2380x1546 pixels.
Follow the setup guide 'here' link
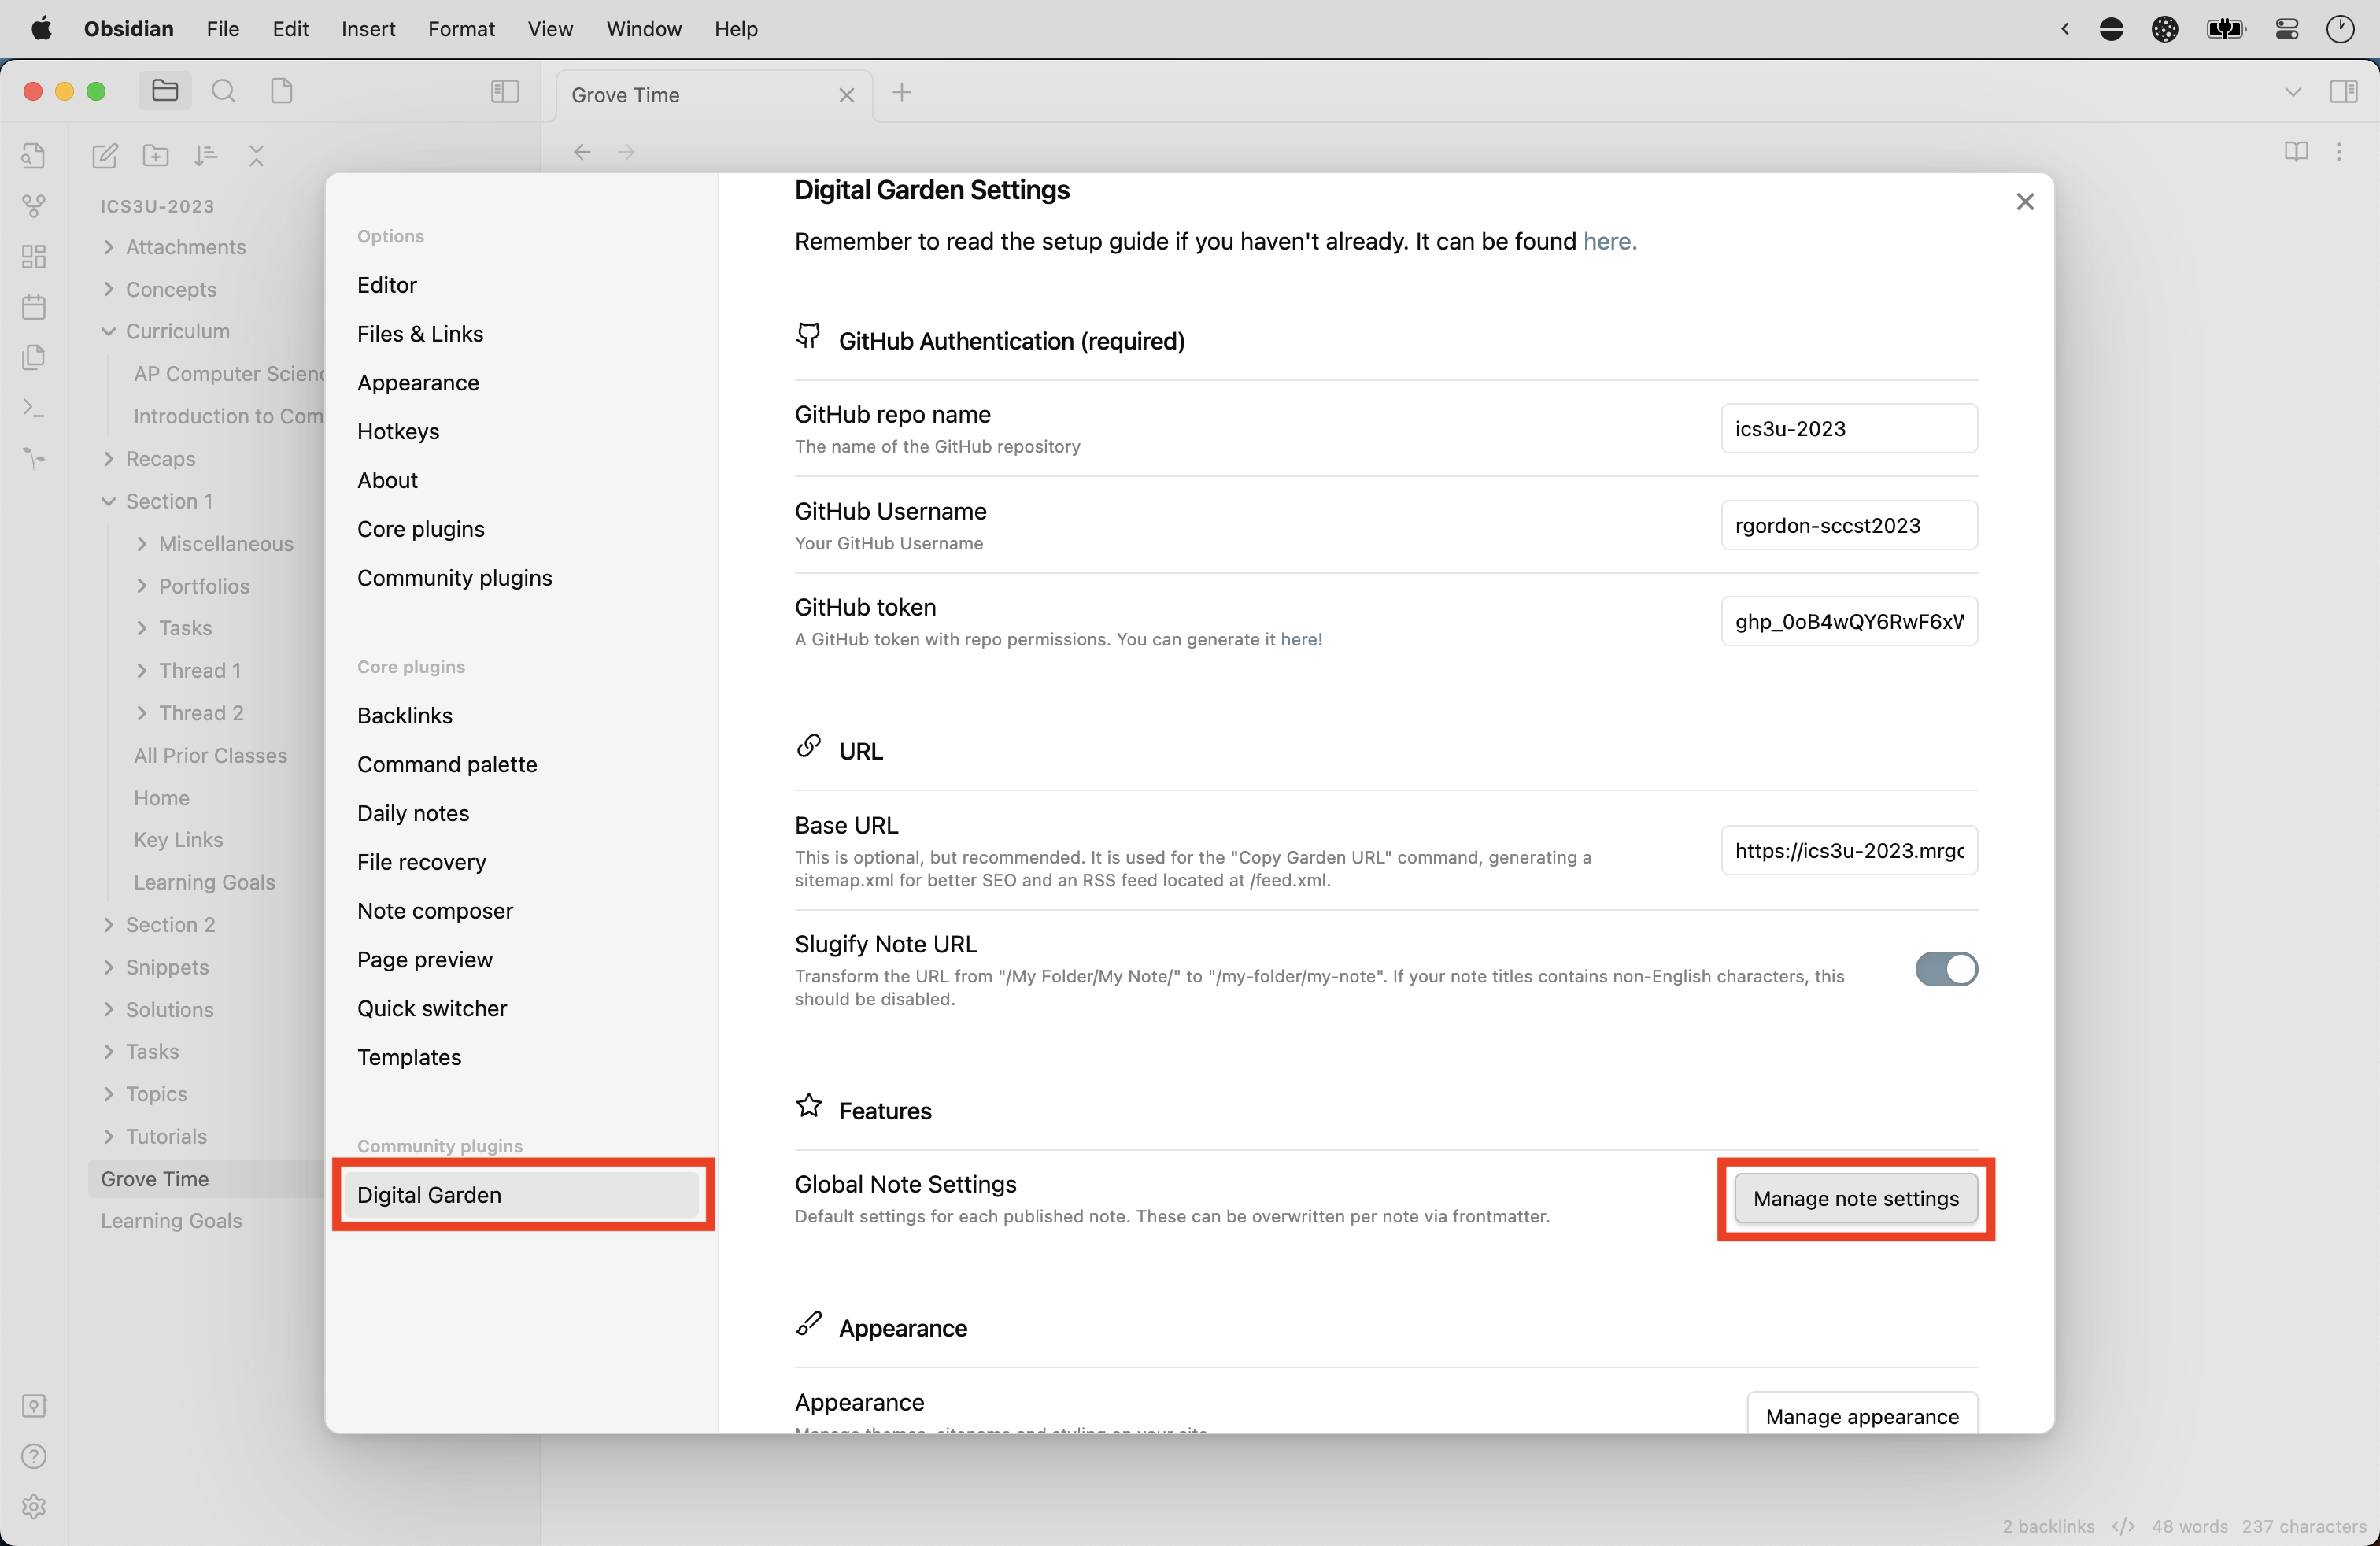point(1609,241)
